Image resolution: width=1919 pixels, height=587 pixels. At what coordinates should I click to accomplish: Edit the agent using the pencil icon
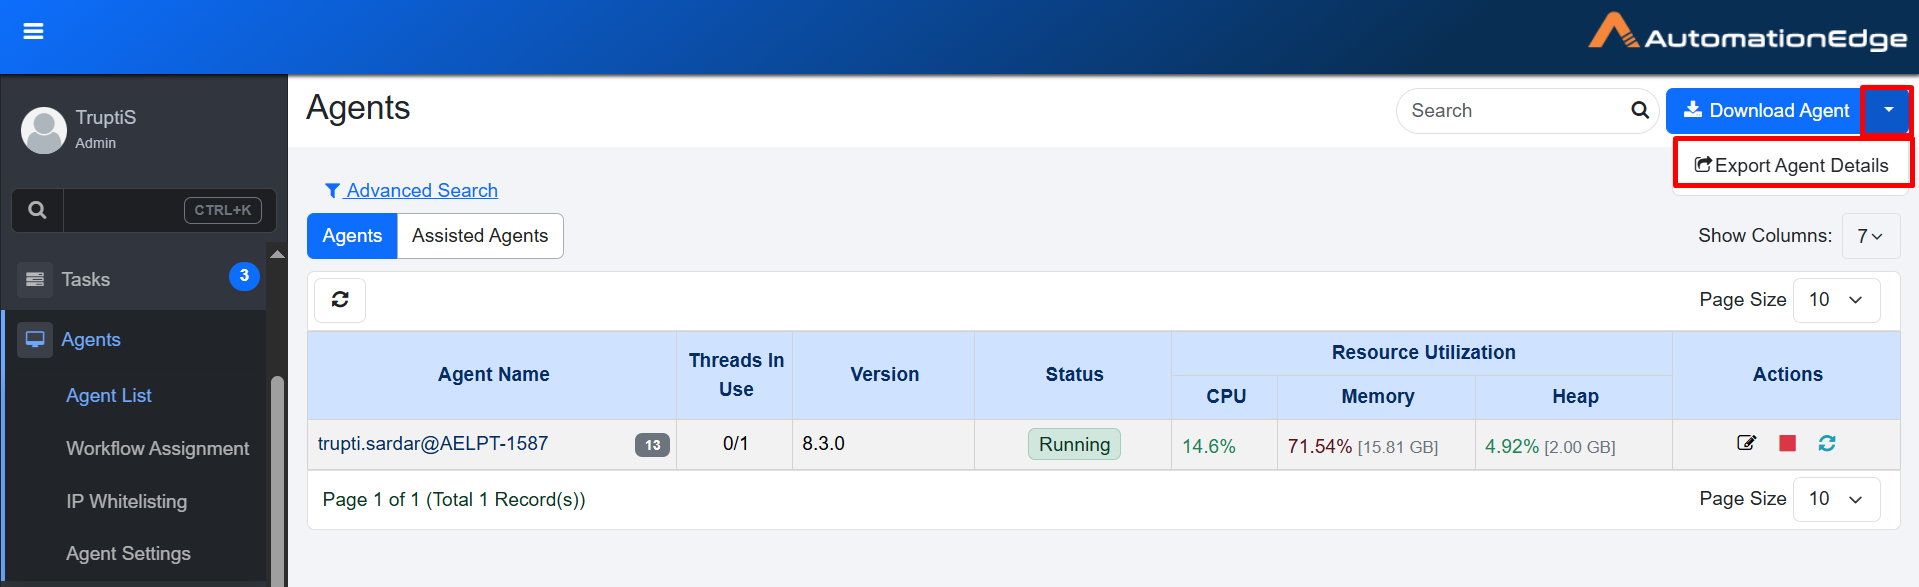pos(1746,443)
